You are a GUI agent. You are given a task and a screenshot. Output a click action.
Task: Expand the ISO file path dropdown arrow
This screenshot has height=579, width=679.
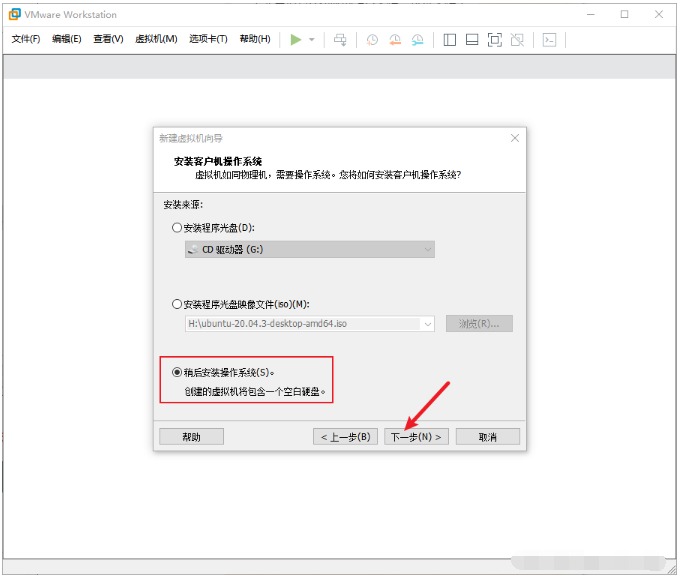click(x=428, y=324)
